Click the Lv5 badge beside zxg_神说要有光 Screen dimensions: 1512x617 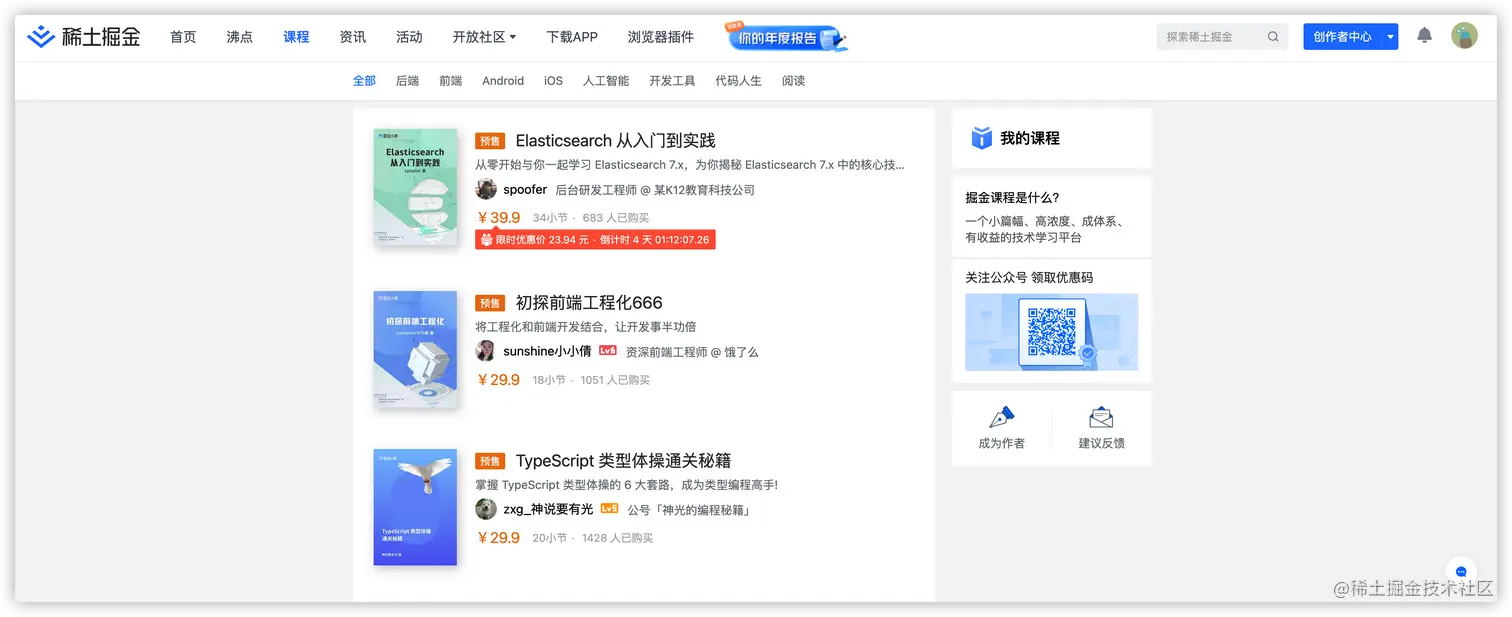point(609,509)
